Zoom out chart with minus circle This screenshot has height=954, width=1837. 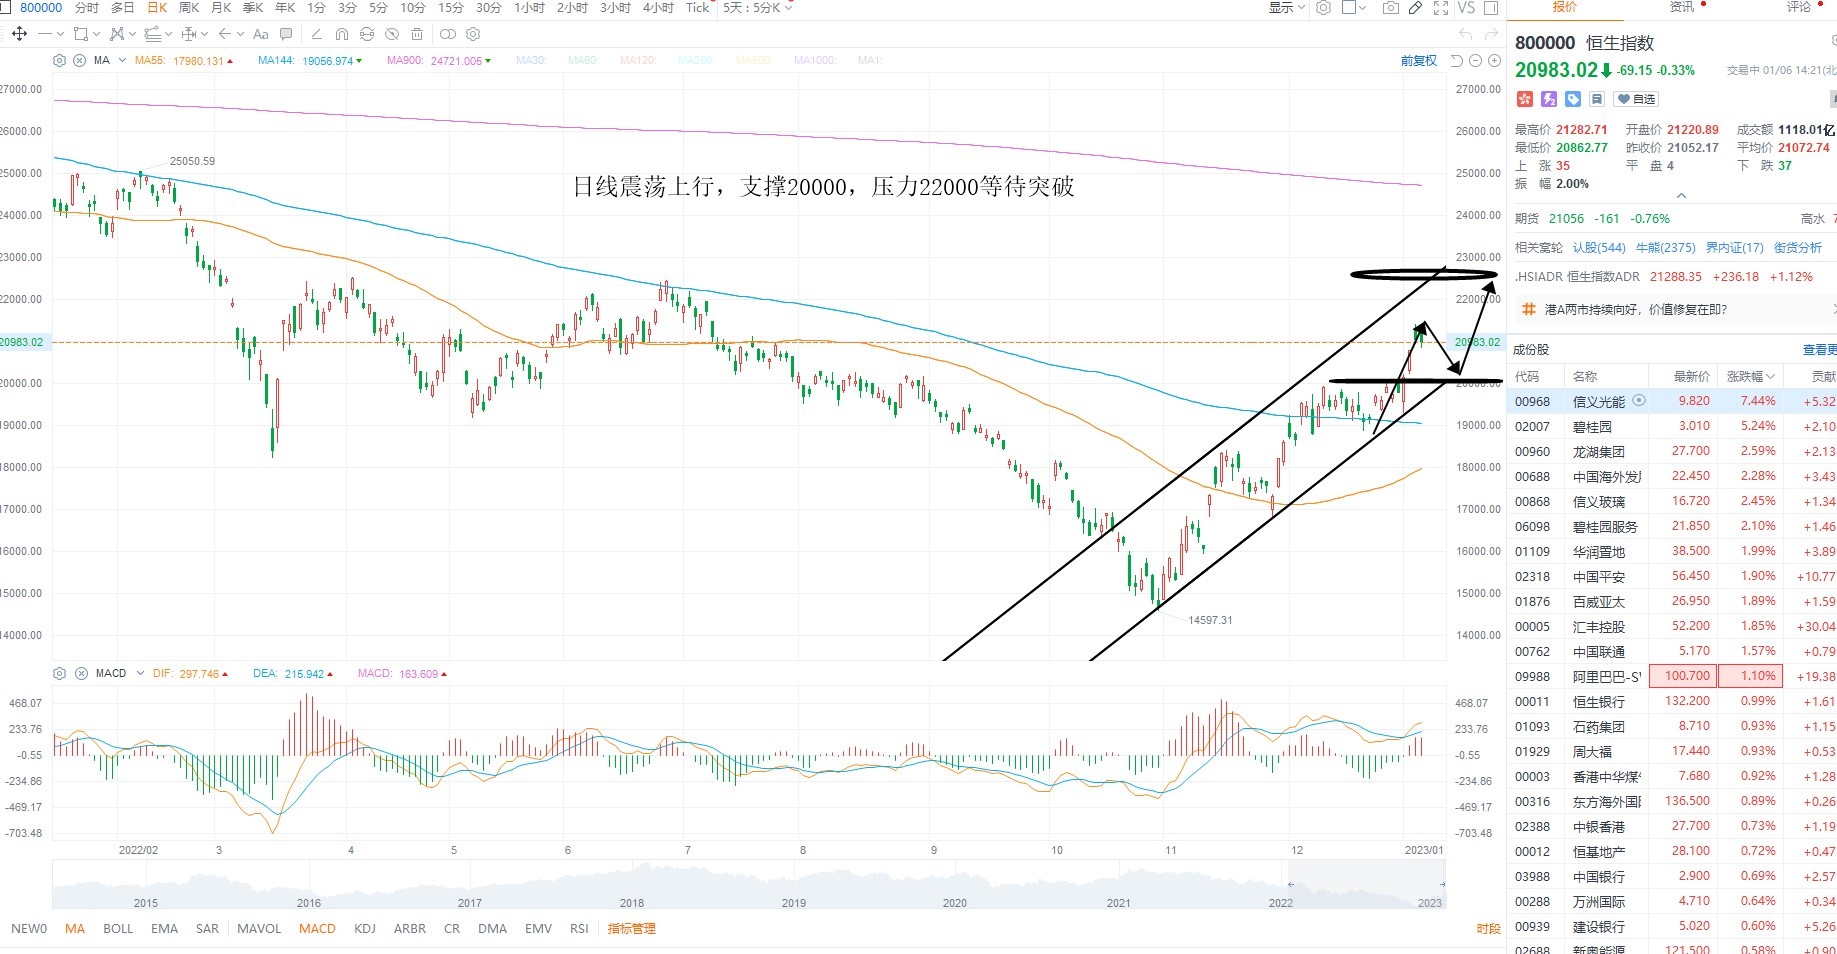(x=1475, y=61)
